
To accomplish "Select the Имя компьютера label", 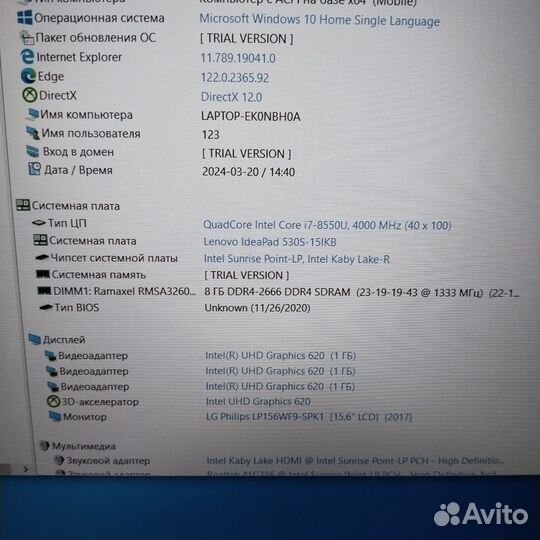I will pyautogui.click(x=86, y=114).
